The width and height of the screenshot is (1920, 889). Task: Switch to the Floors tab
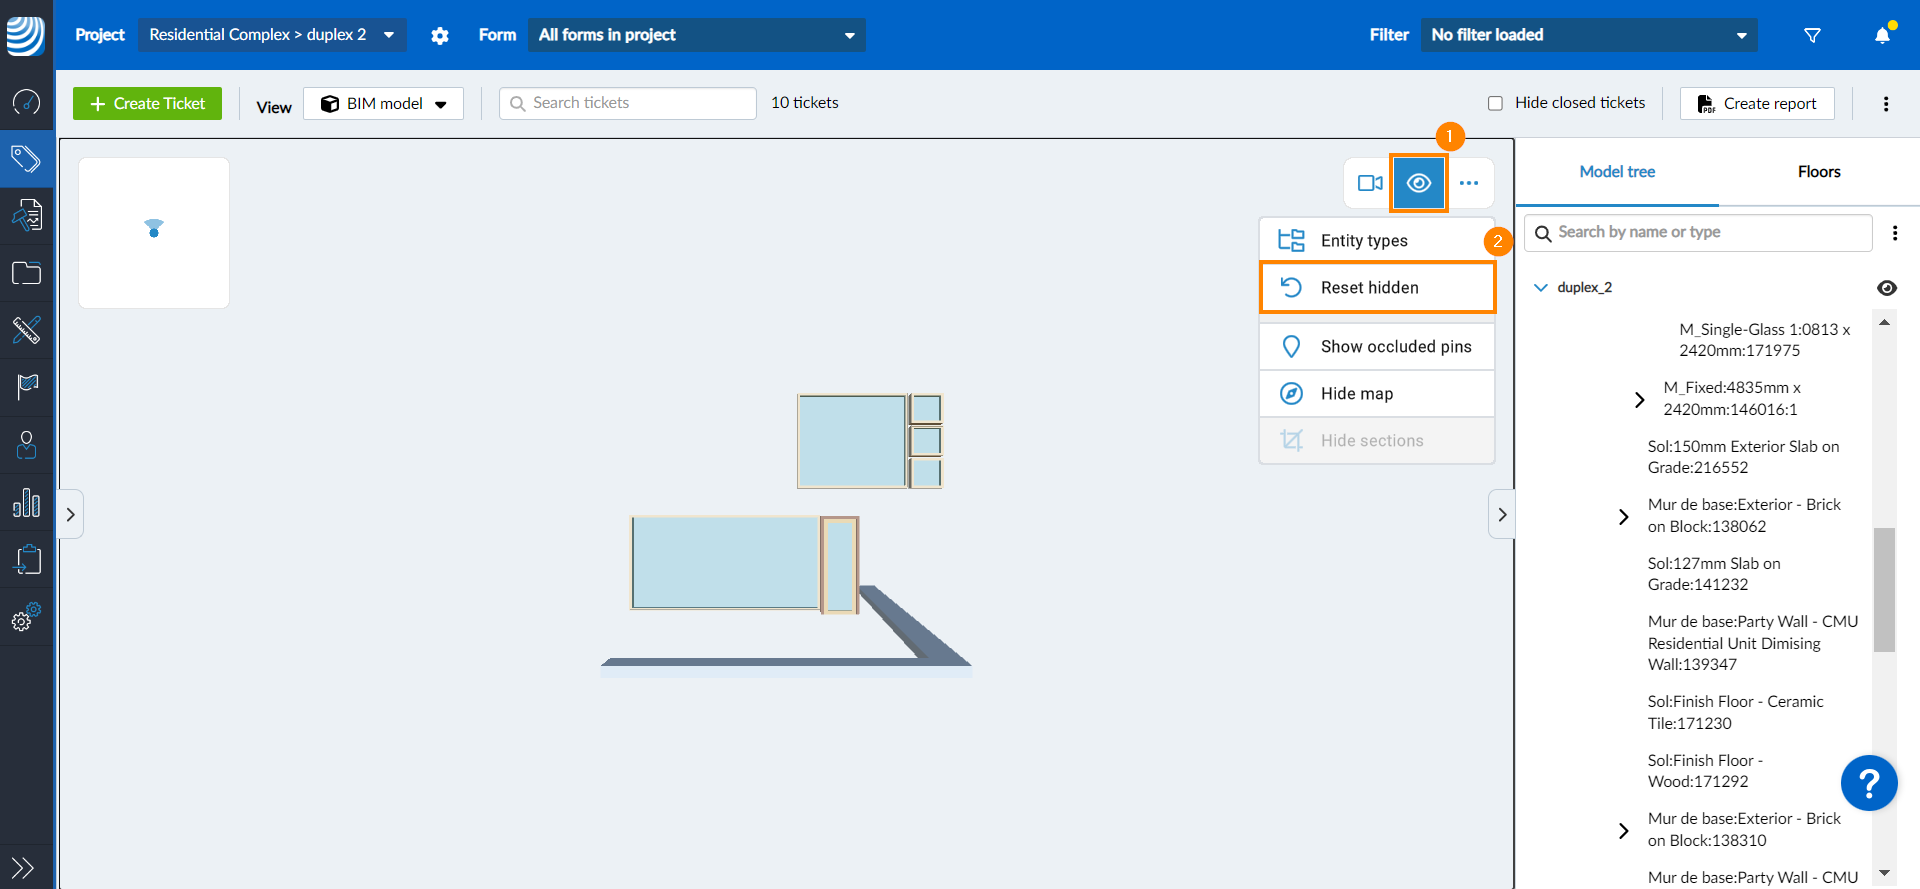click(1818, 172)
